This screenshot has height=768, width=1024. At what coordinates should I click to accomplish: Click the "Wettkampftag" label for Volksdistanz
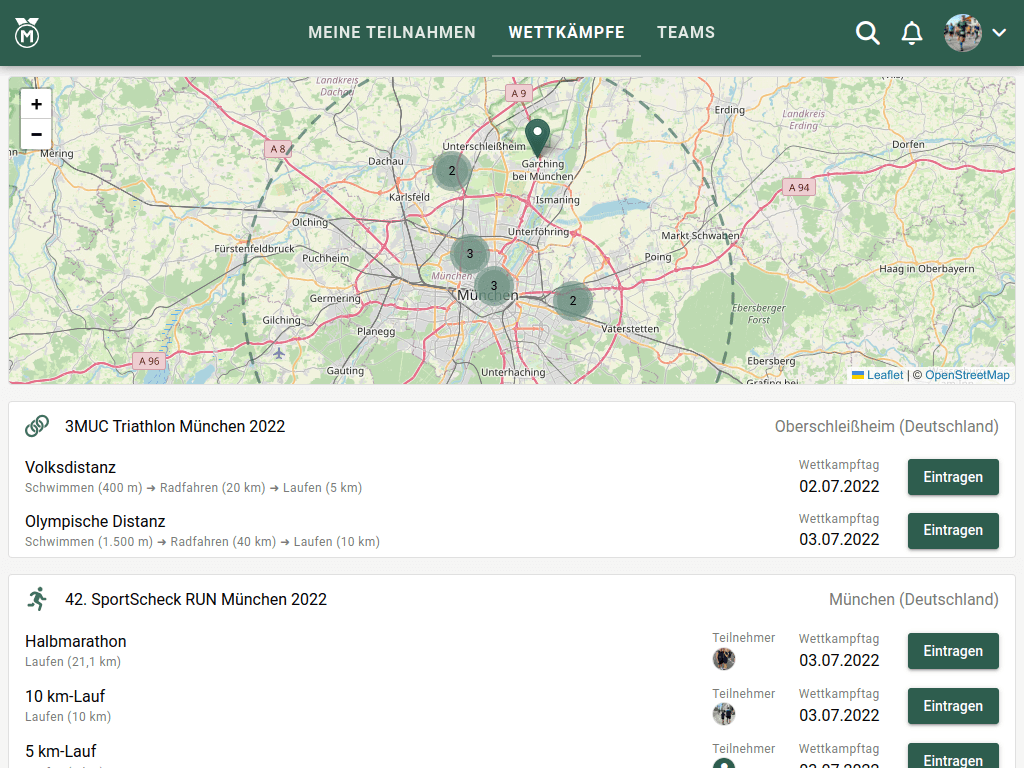[839, 465]
